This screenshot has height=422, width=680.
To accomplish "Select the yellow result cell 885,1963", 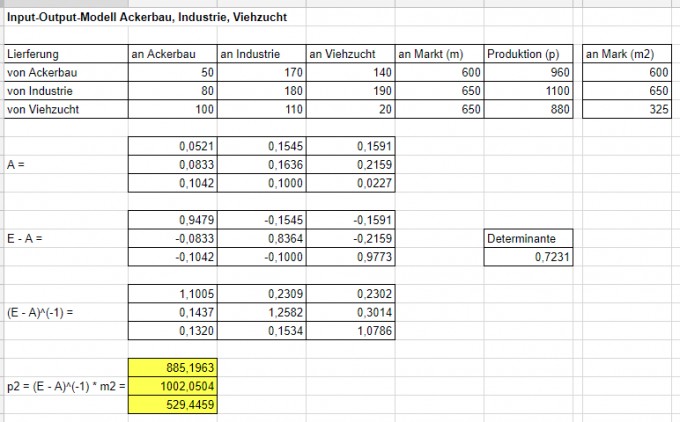I will pos(173,368).
